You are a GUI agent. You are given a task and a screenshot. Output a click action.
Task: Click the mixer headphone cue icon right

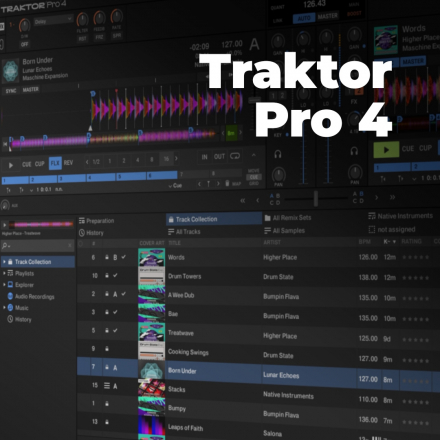click(354, 151)
